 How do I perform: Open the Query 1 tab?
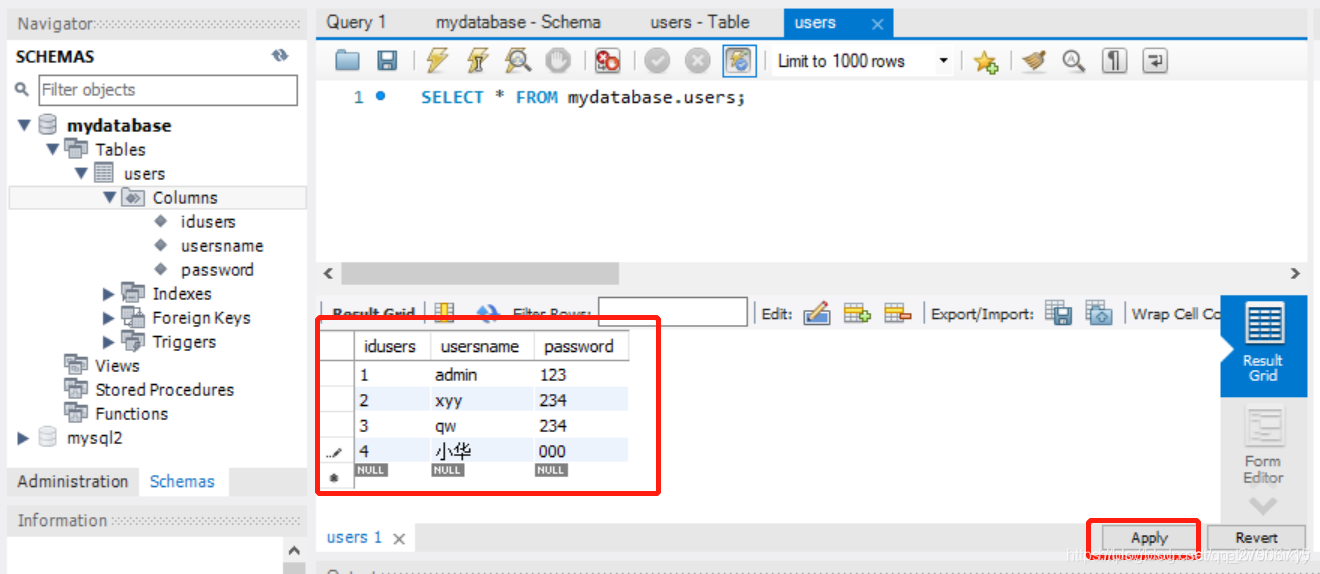[x=356, y=22]
